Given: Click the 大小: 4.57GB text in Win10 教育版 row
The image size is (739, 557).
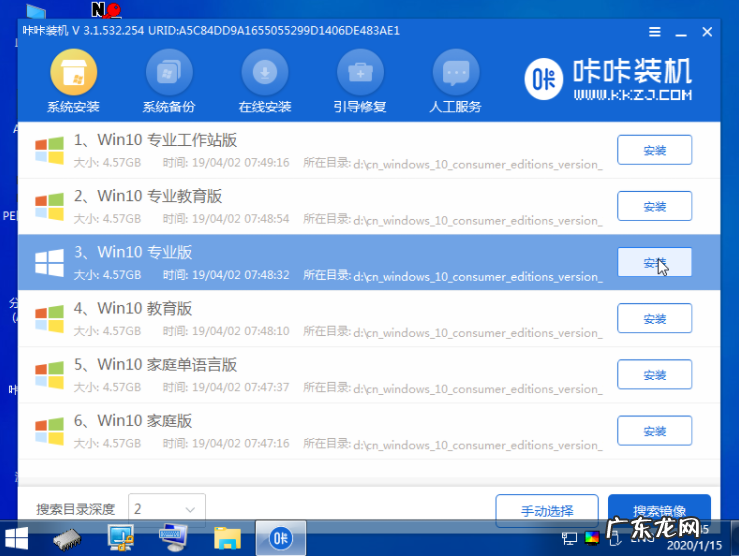Looking at the screenshot, I should pyautogui.click(x=107, y=331).
